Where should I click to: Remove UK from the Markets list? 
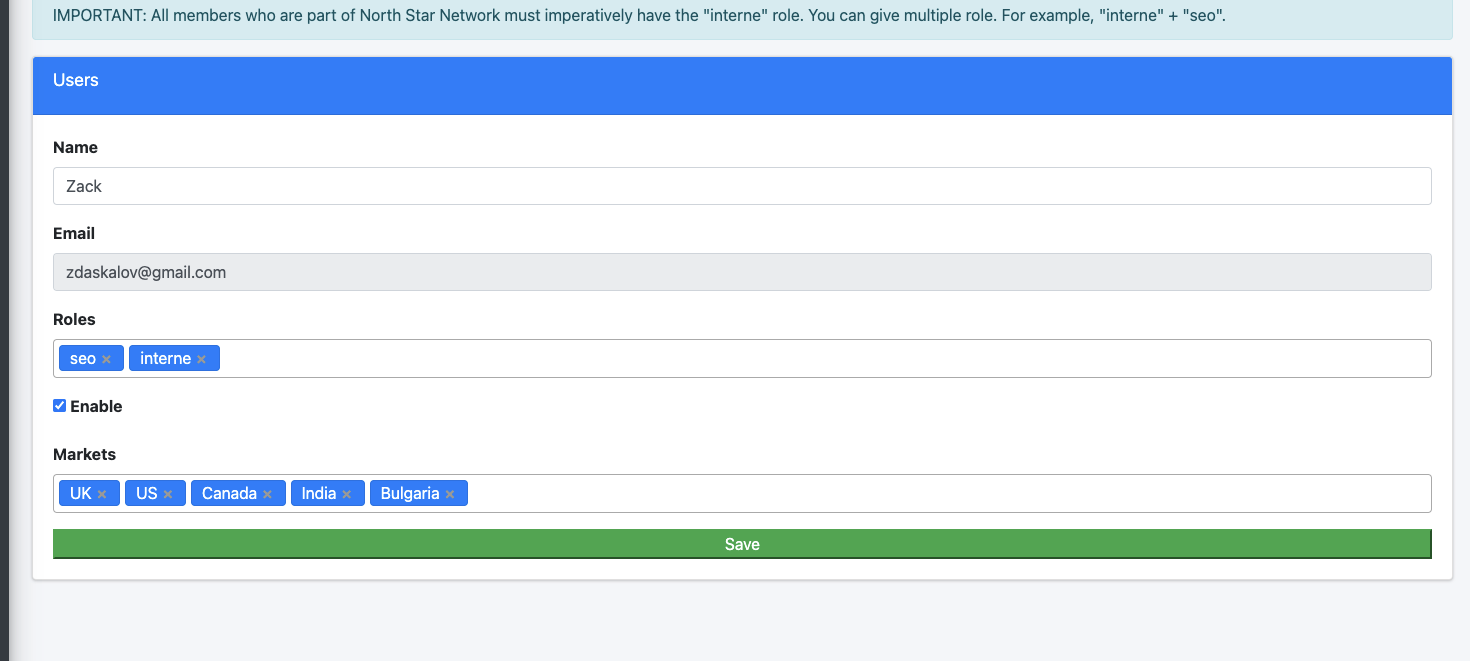(102, 494)
